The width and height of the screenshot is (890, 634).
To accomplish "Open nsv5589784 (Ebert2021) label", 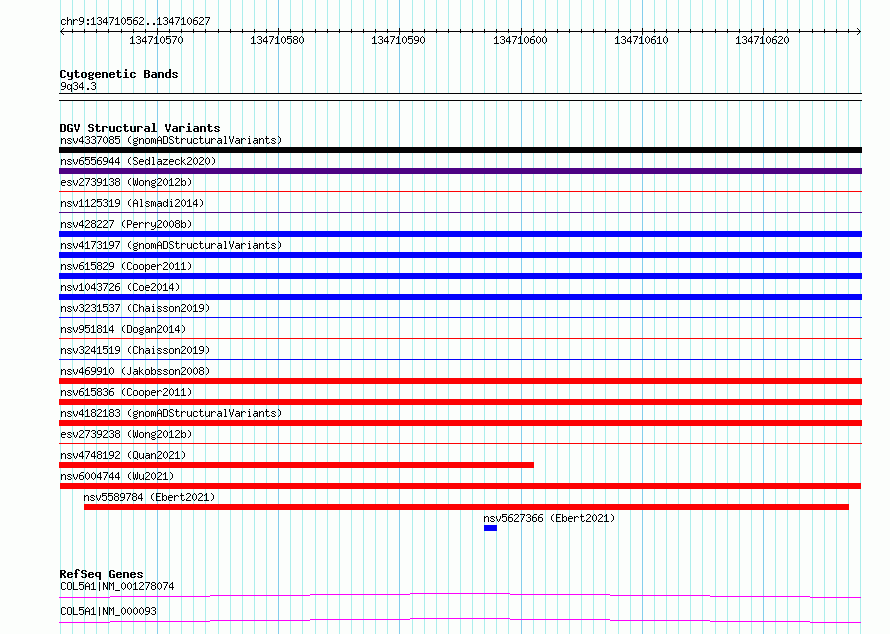I will pos(149,497).
